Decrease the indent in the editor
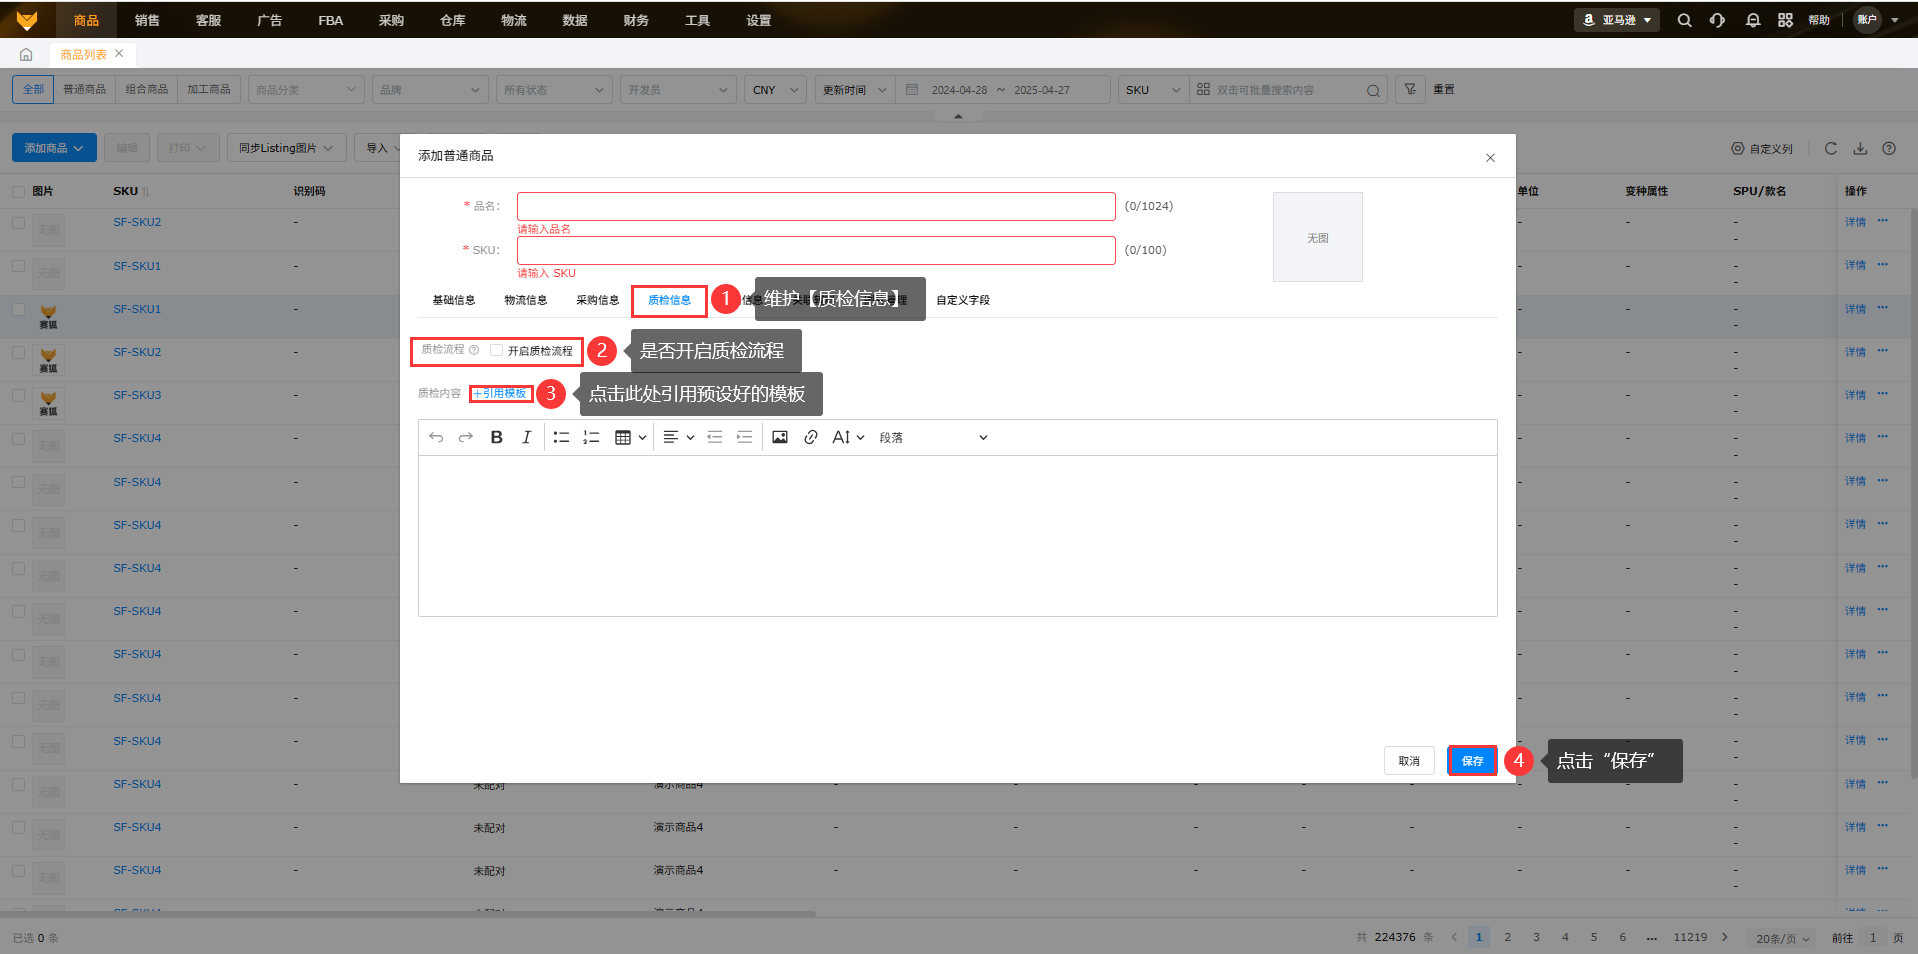1918x954 pixels. click(714, 438)
